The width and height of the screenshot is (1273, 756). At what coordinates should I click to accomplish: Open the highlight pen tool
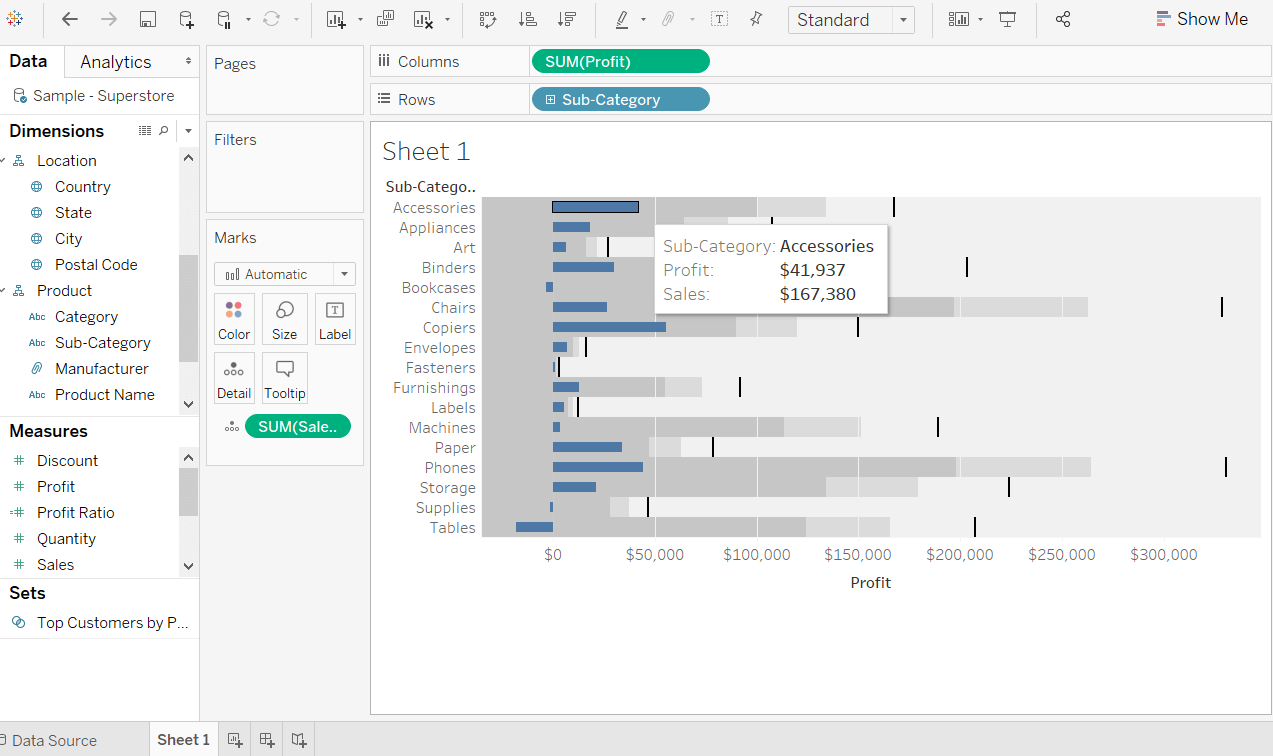(622, 19)
